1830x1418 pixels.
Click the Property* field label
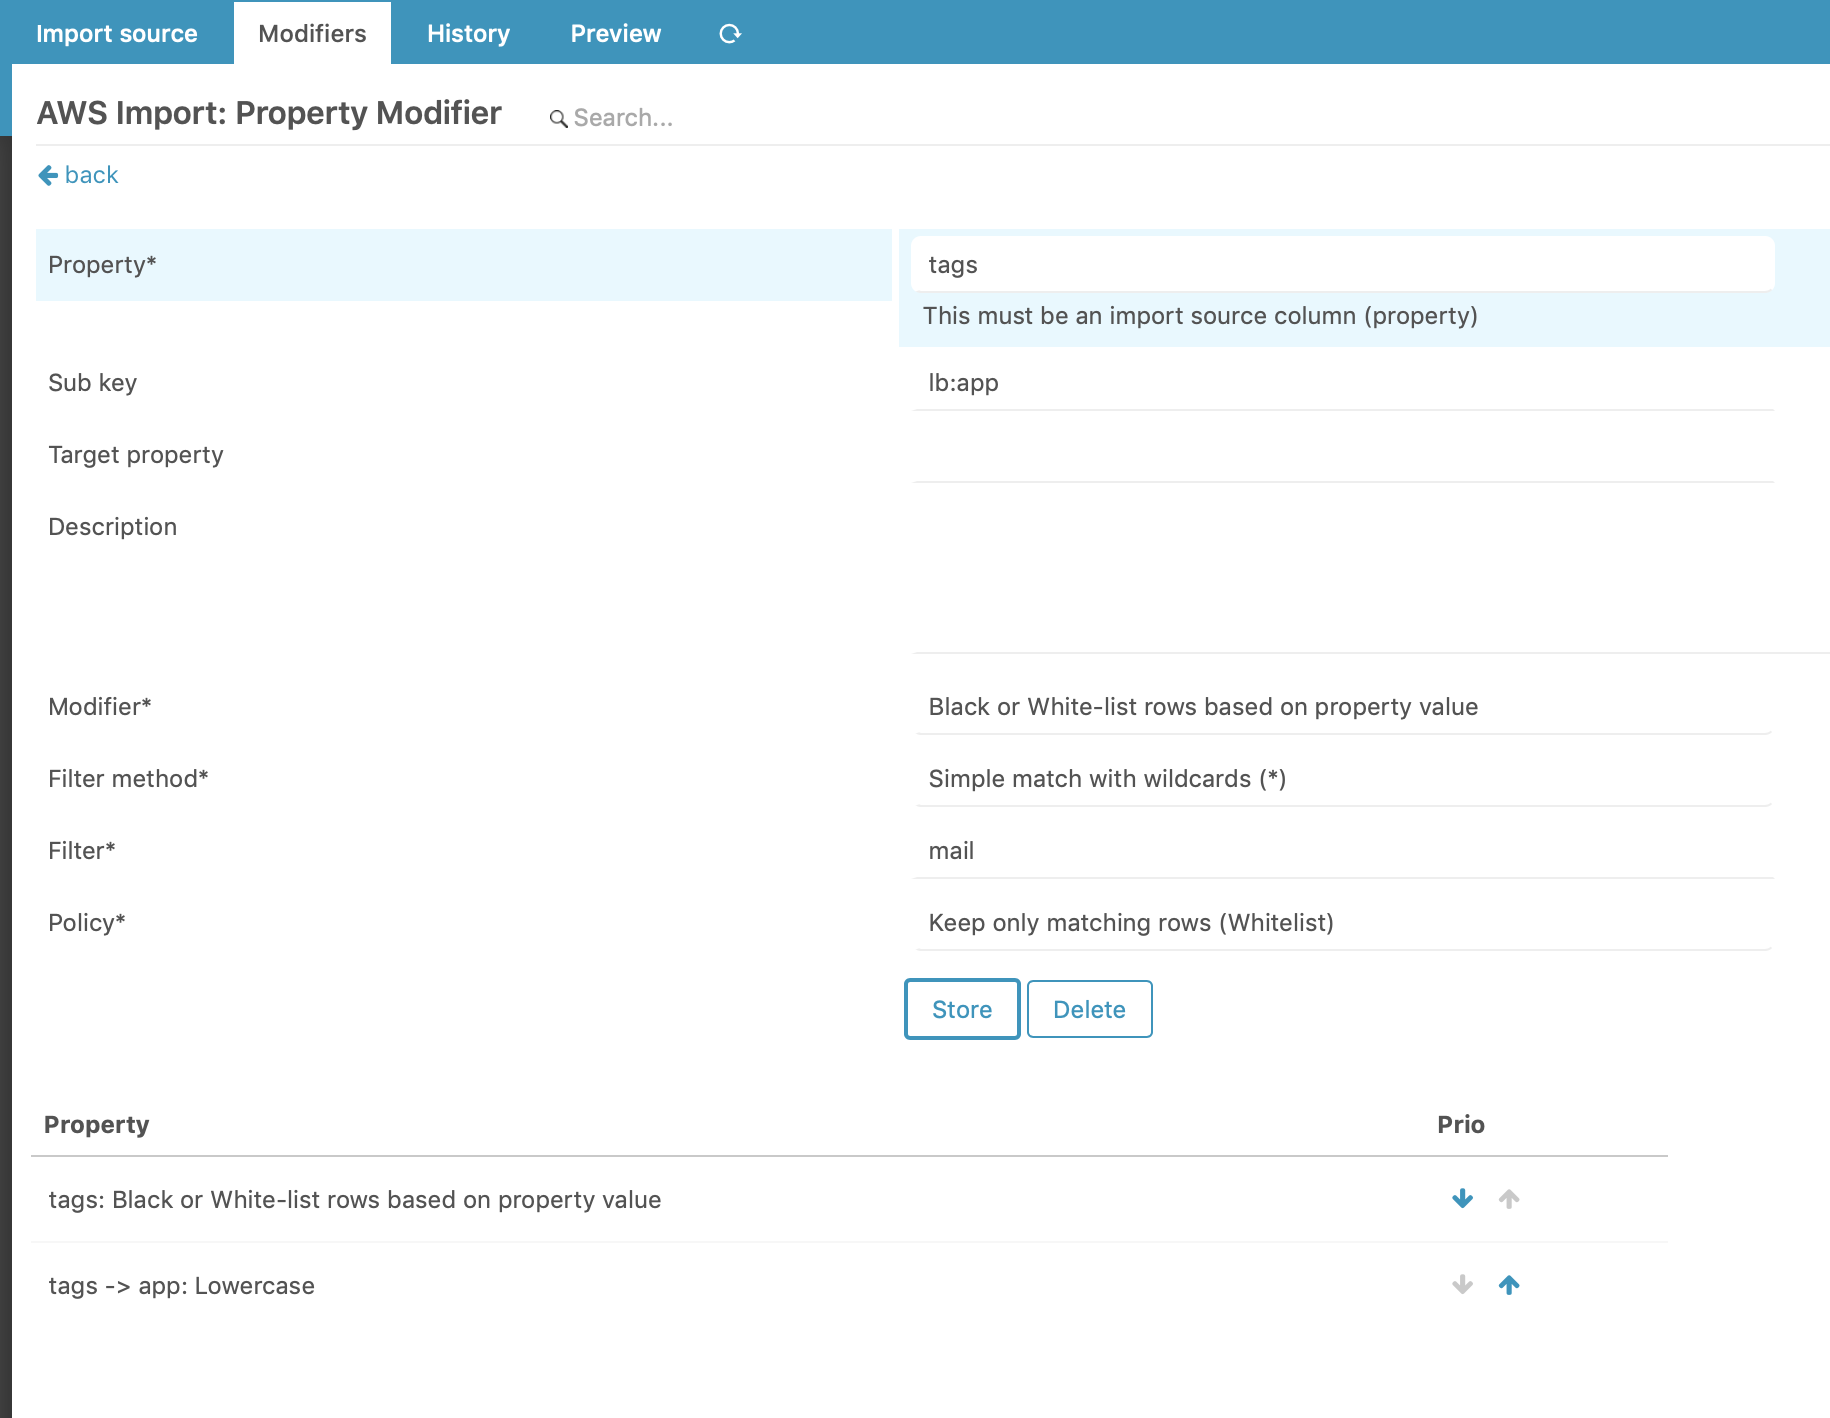tap(102, 265)
